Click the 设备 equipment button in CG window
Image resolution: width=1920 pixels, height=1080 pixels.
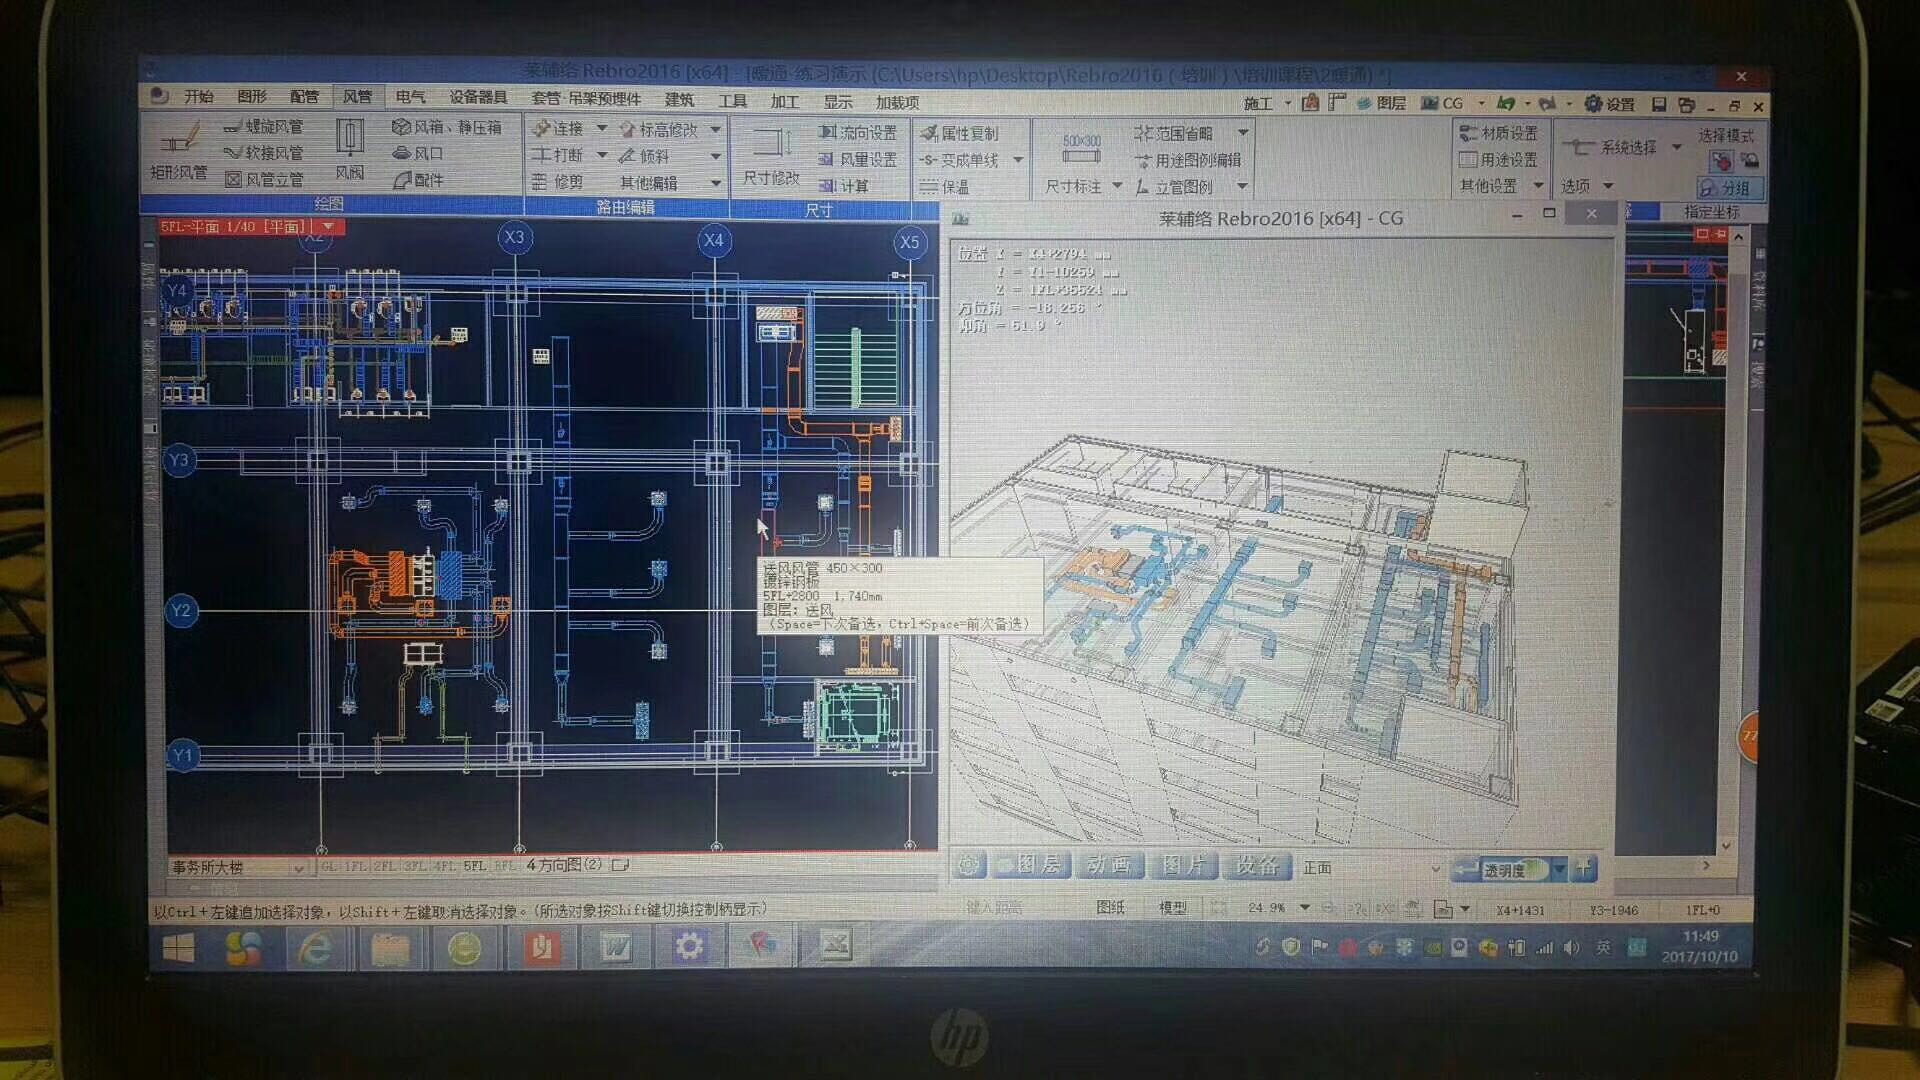(x=1257, y=866)
